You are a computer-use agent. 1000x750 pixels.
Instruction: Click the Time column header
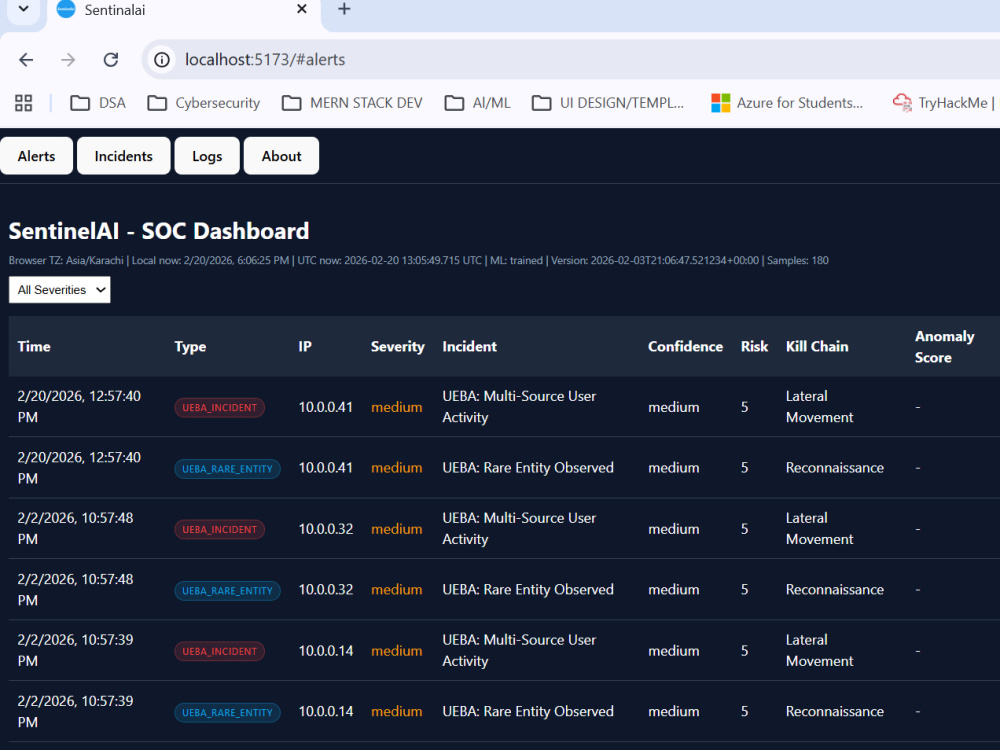(x=34, y=346)
